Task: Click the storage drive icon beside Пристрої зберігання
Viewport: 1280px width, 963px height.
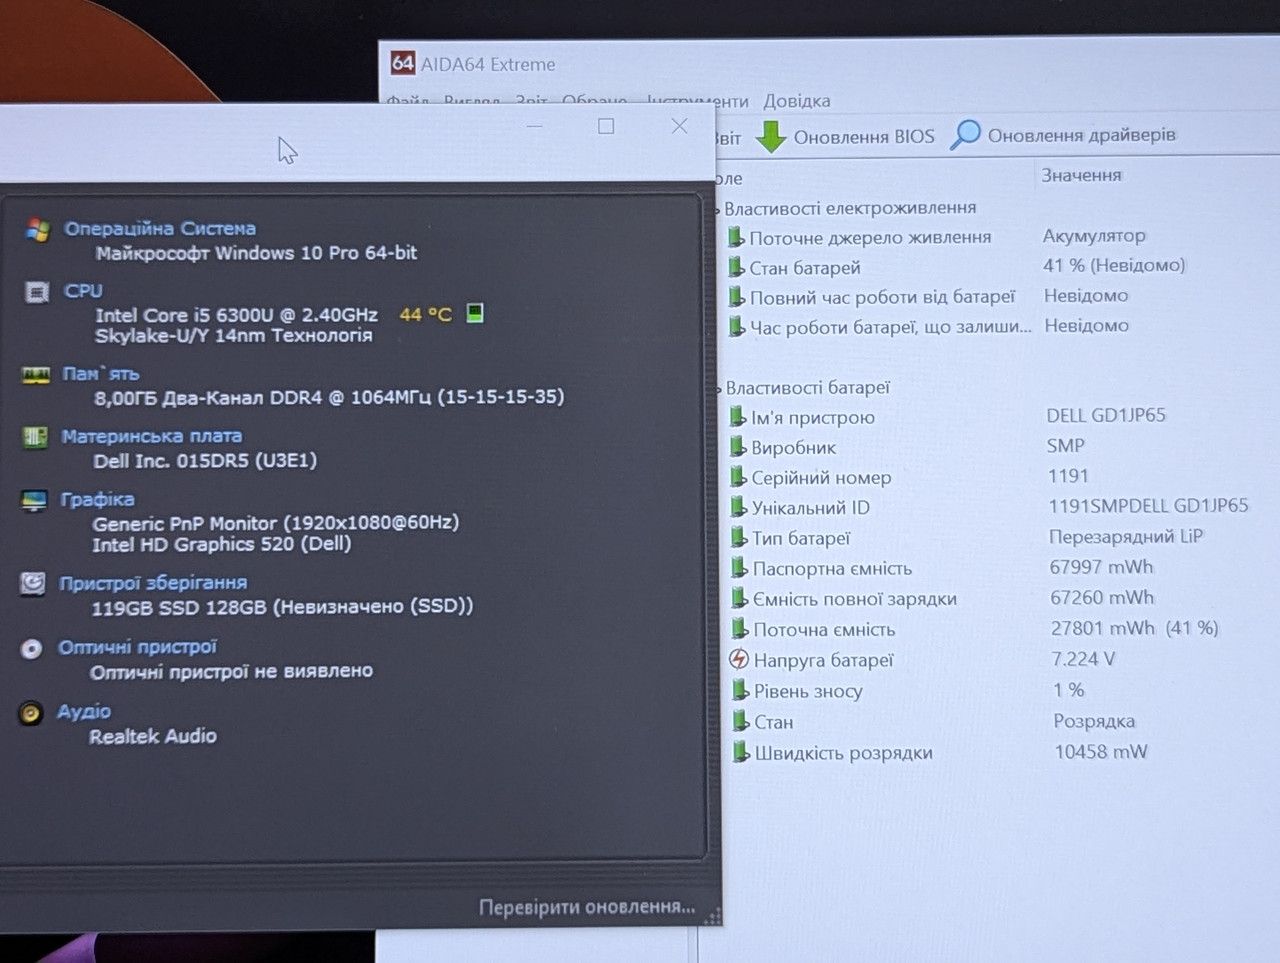Action: [x=33, y=583]
